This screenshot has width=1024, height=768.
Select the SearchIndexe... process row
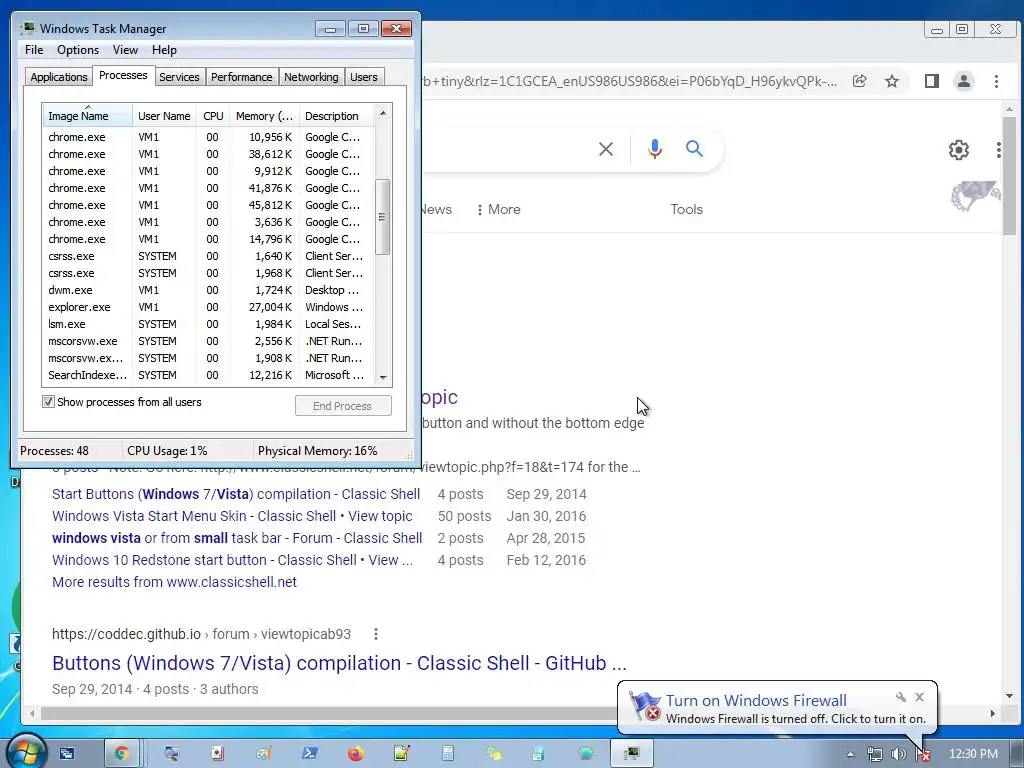tap(208, 375)
